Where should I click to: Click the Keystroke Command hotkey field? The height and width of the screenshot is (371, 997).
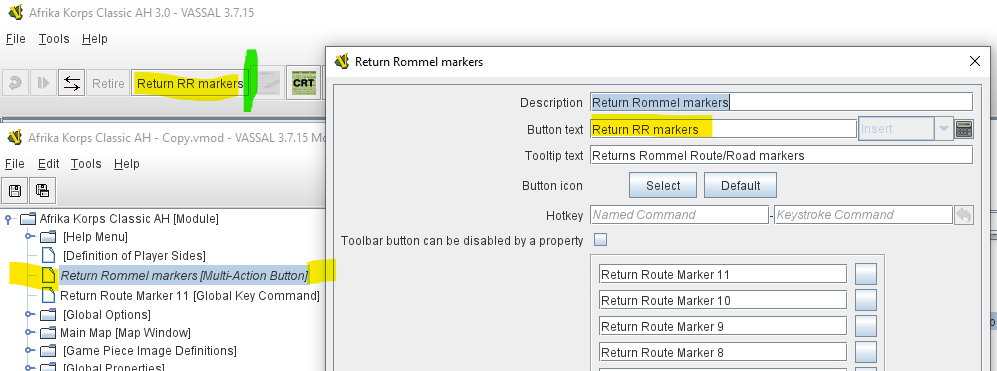pos(863,215)
